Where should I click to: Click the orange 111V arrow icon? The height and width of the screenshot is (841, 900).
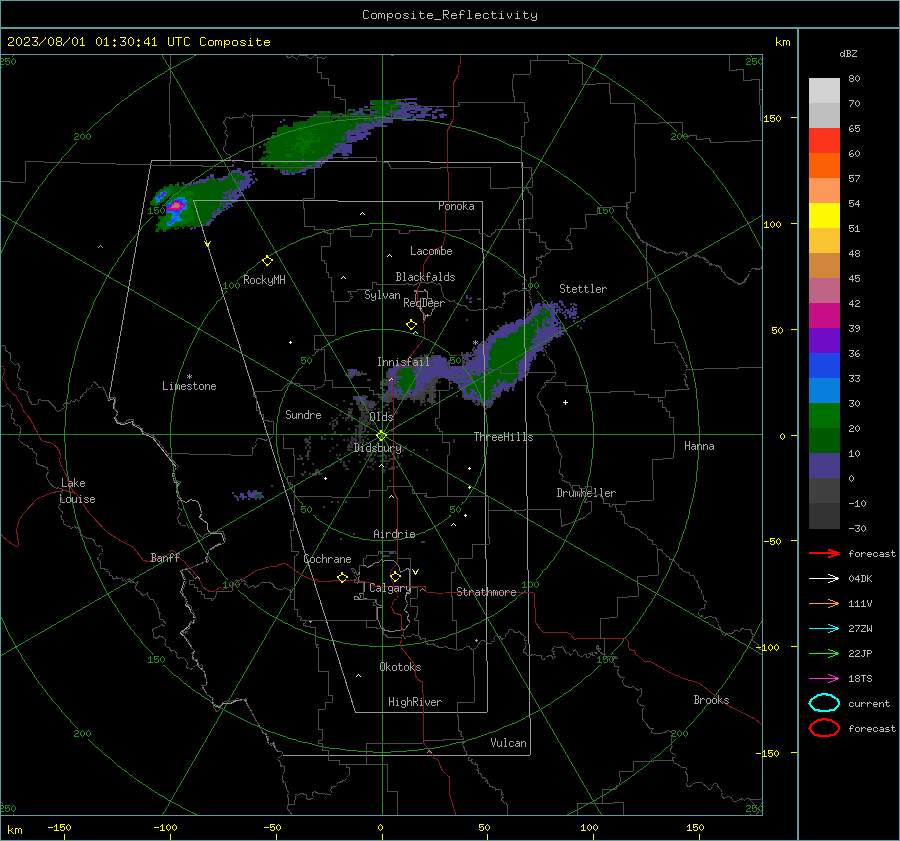coord(824,603)
